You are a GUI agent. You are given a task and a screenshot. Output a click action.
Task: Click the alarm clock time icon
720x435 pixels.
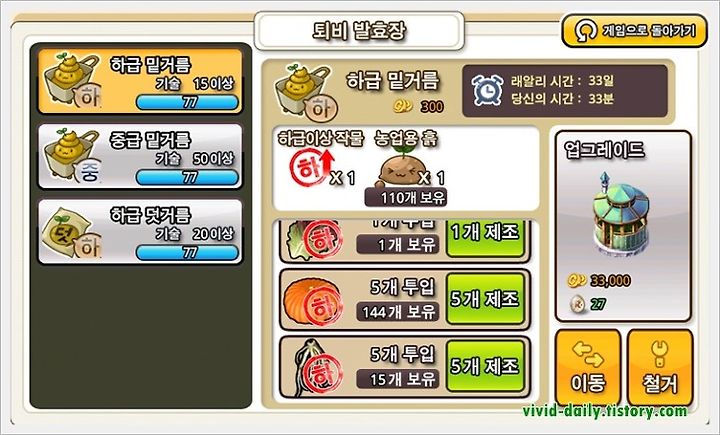(488, 90)
